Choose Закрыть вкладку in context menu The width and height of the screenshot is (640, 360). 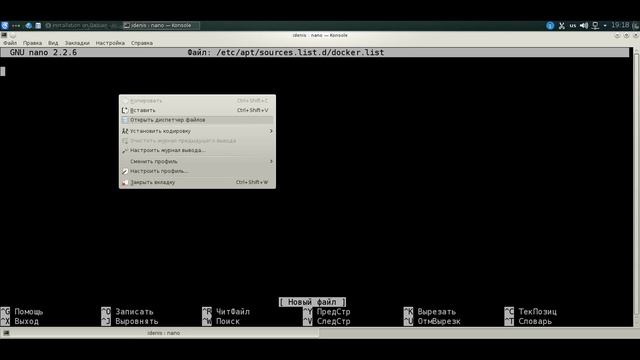[x=197, y=182]
